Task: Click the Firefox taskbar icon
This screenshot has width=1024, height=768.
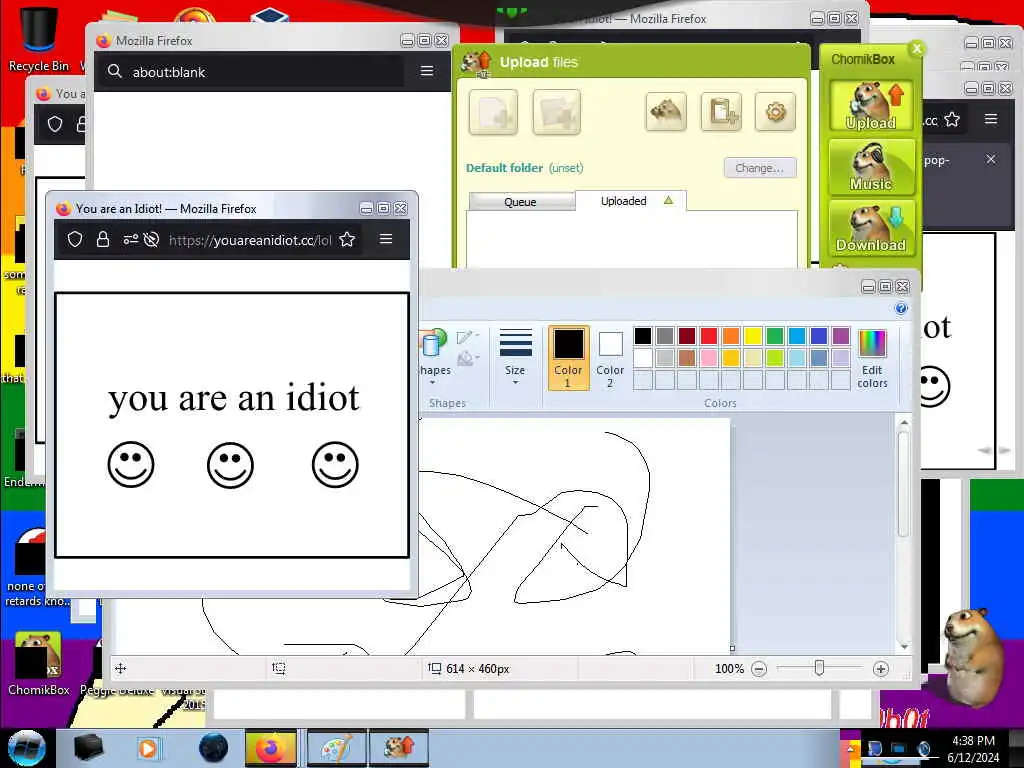Action: pos(270,748)
